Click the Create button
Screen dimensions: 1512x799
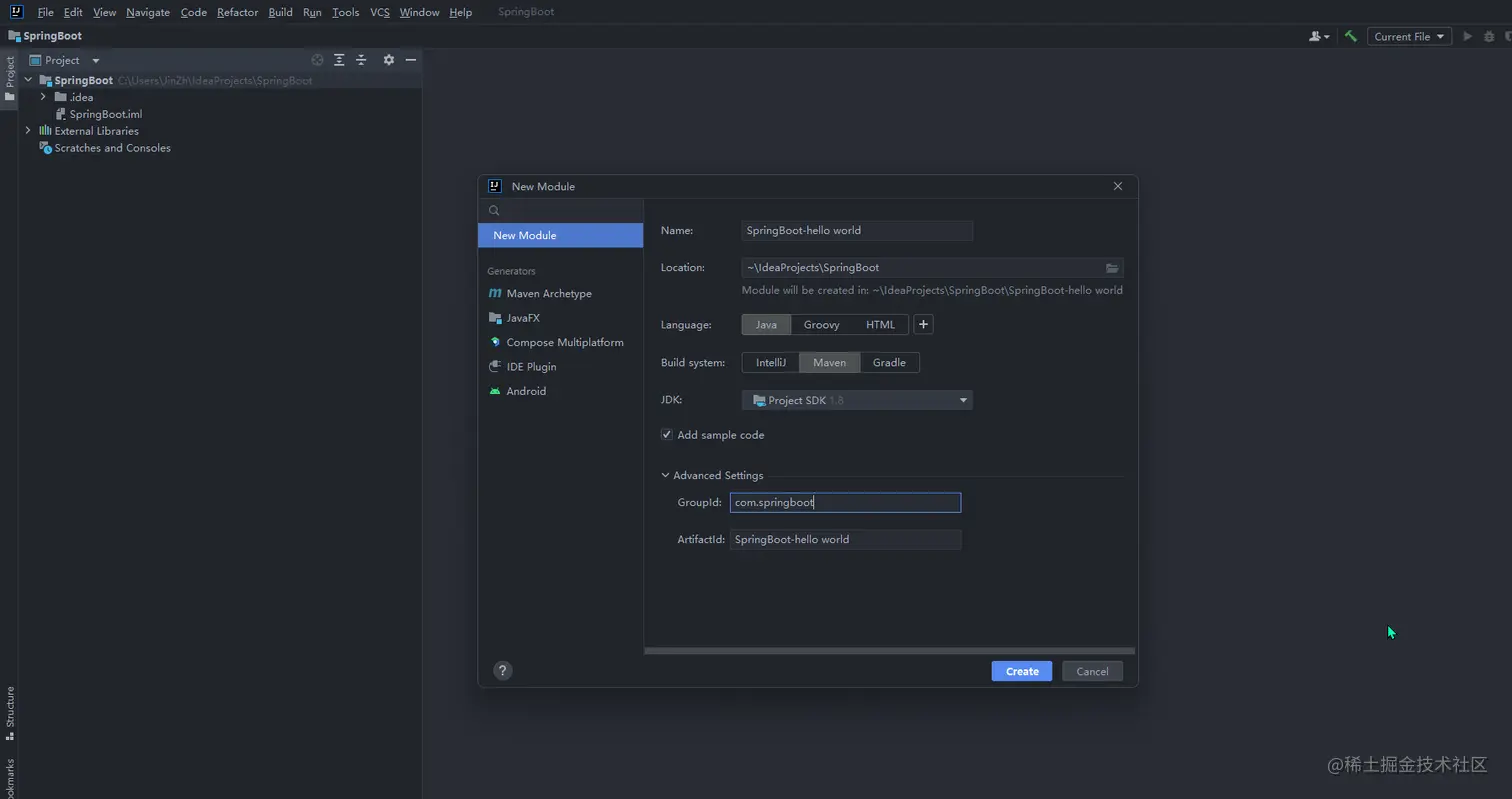(1021, 671)
